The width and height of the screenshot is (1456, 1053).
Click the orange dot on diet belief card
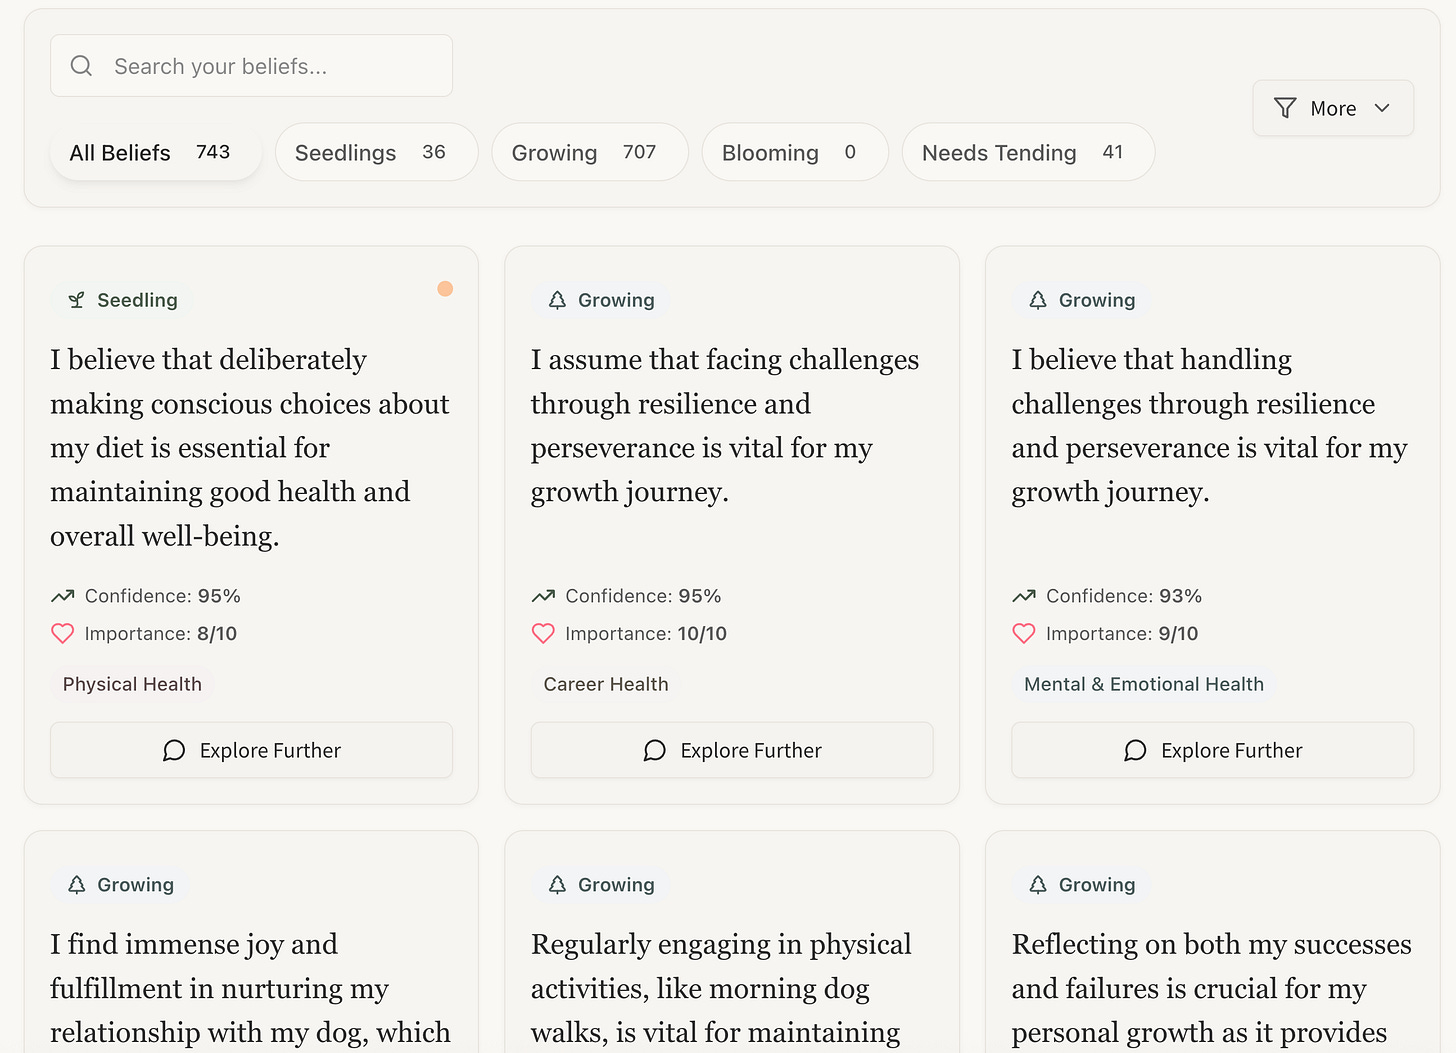445,289
